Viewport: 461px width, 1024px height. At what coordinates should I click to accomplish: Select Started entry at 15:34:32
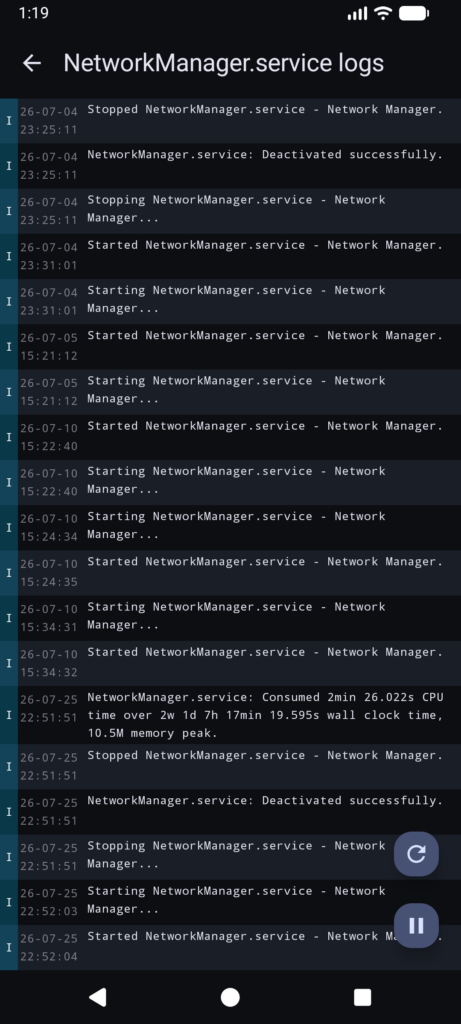230,664
